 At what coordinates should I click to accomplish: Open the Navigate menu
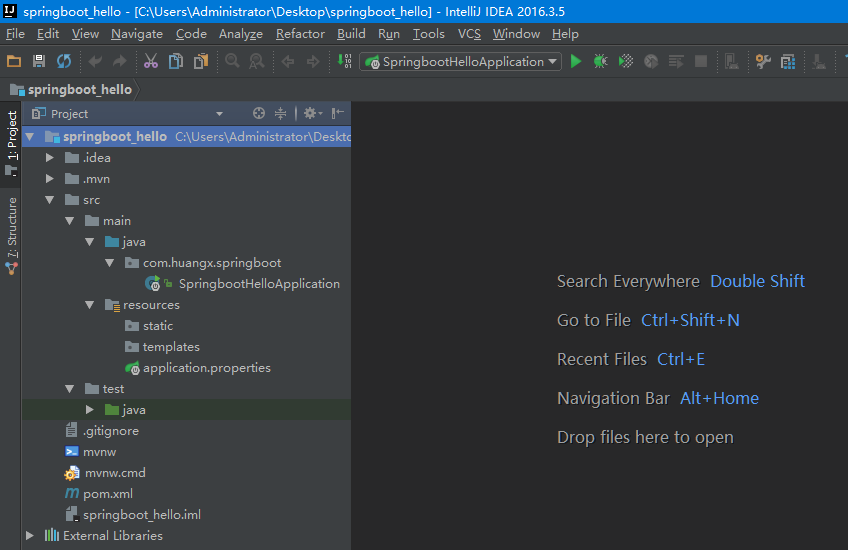[137, 34]
